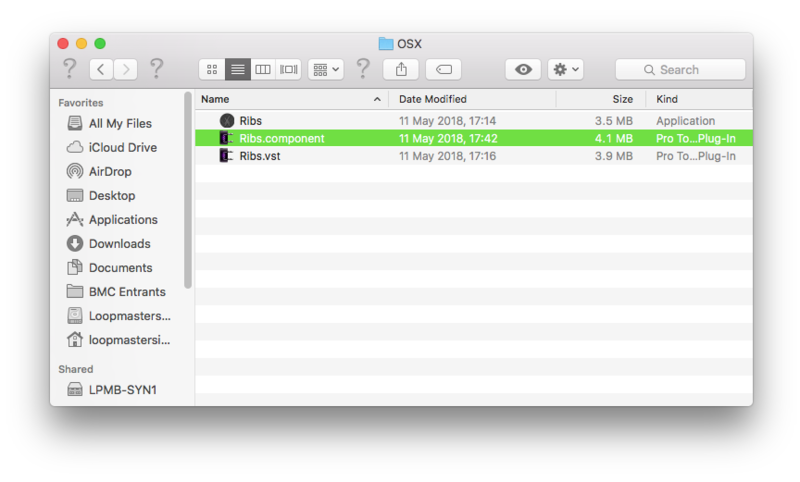Open the arrange items dropdown
800x482 pixels.
tap(326, 69)
